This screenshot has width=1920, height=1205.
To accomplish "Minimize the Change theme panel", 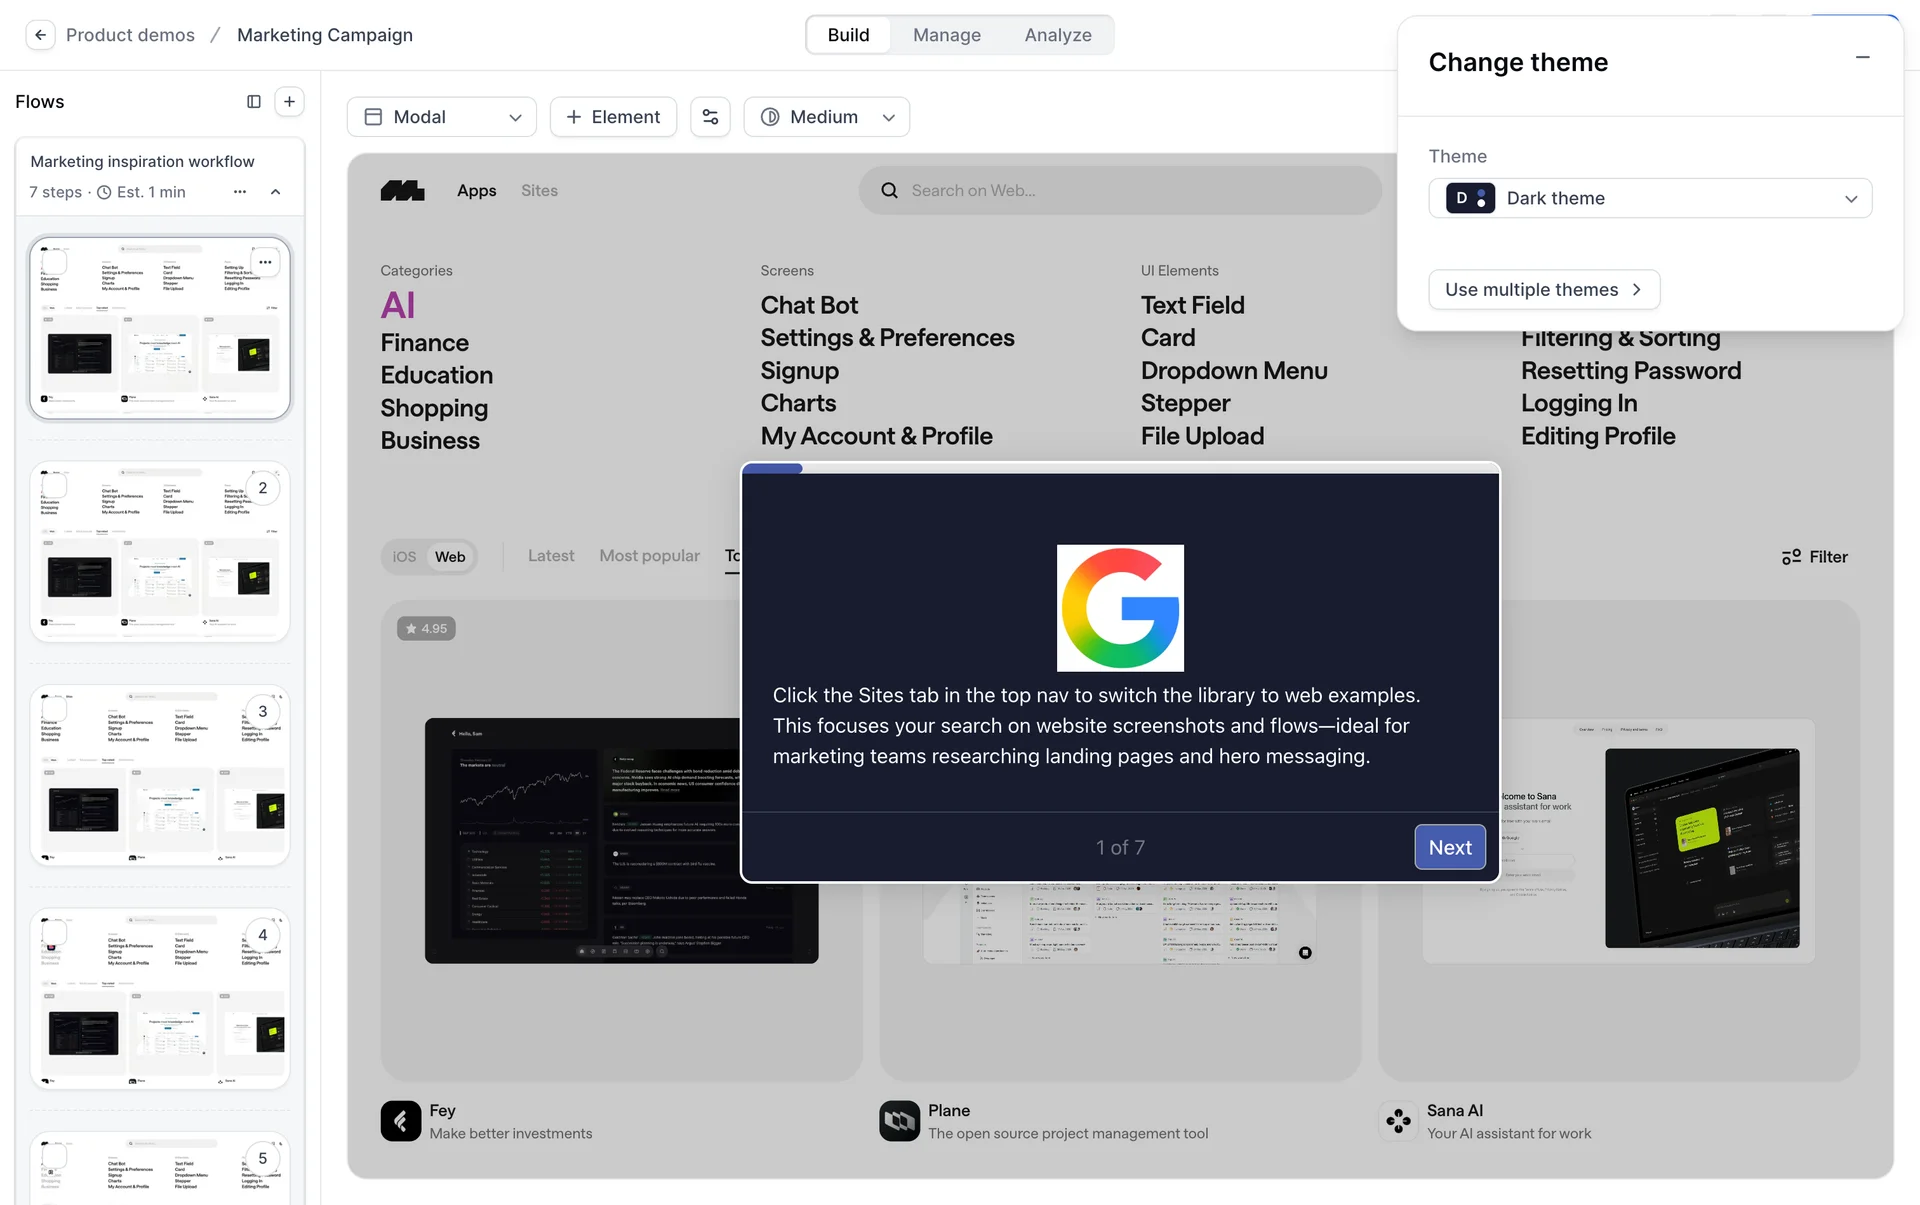I will tap(1862, 58).
